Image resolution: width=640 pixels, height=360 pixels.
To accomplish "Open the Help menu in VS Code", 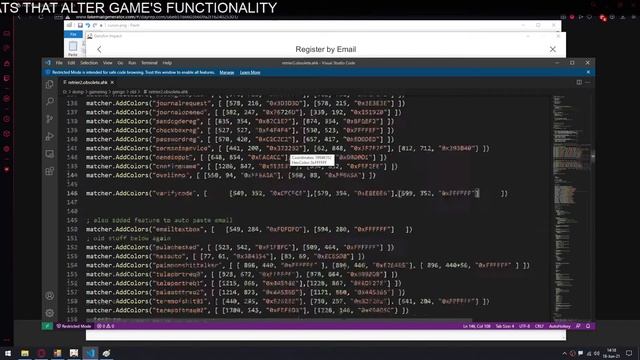I will 167,63.
